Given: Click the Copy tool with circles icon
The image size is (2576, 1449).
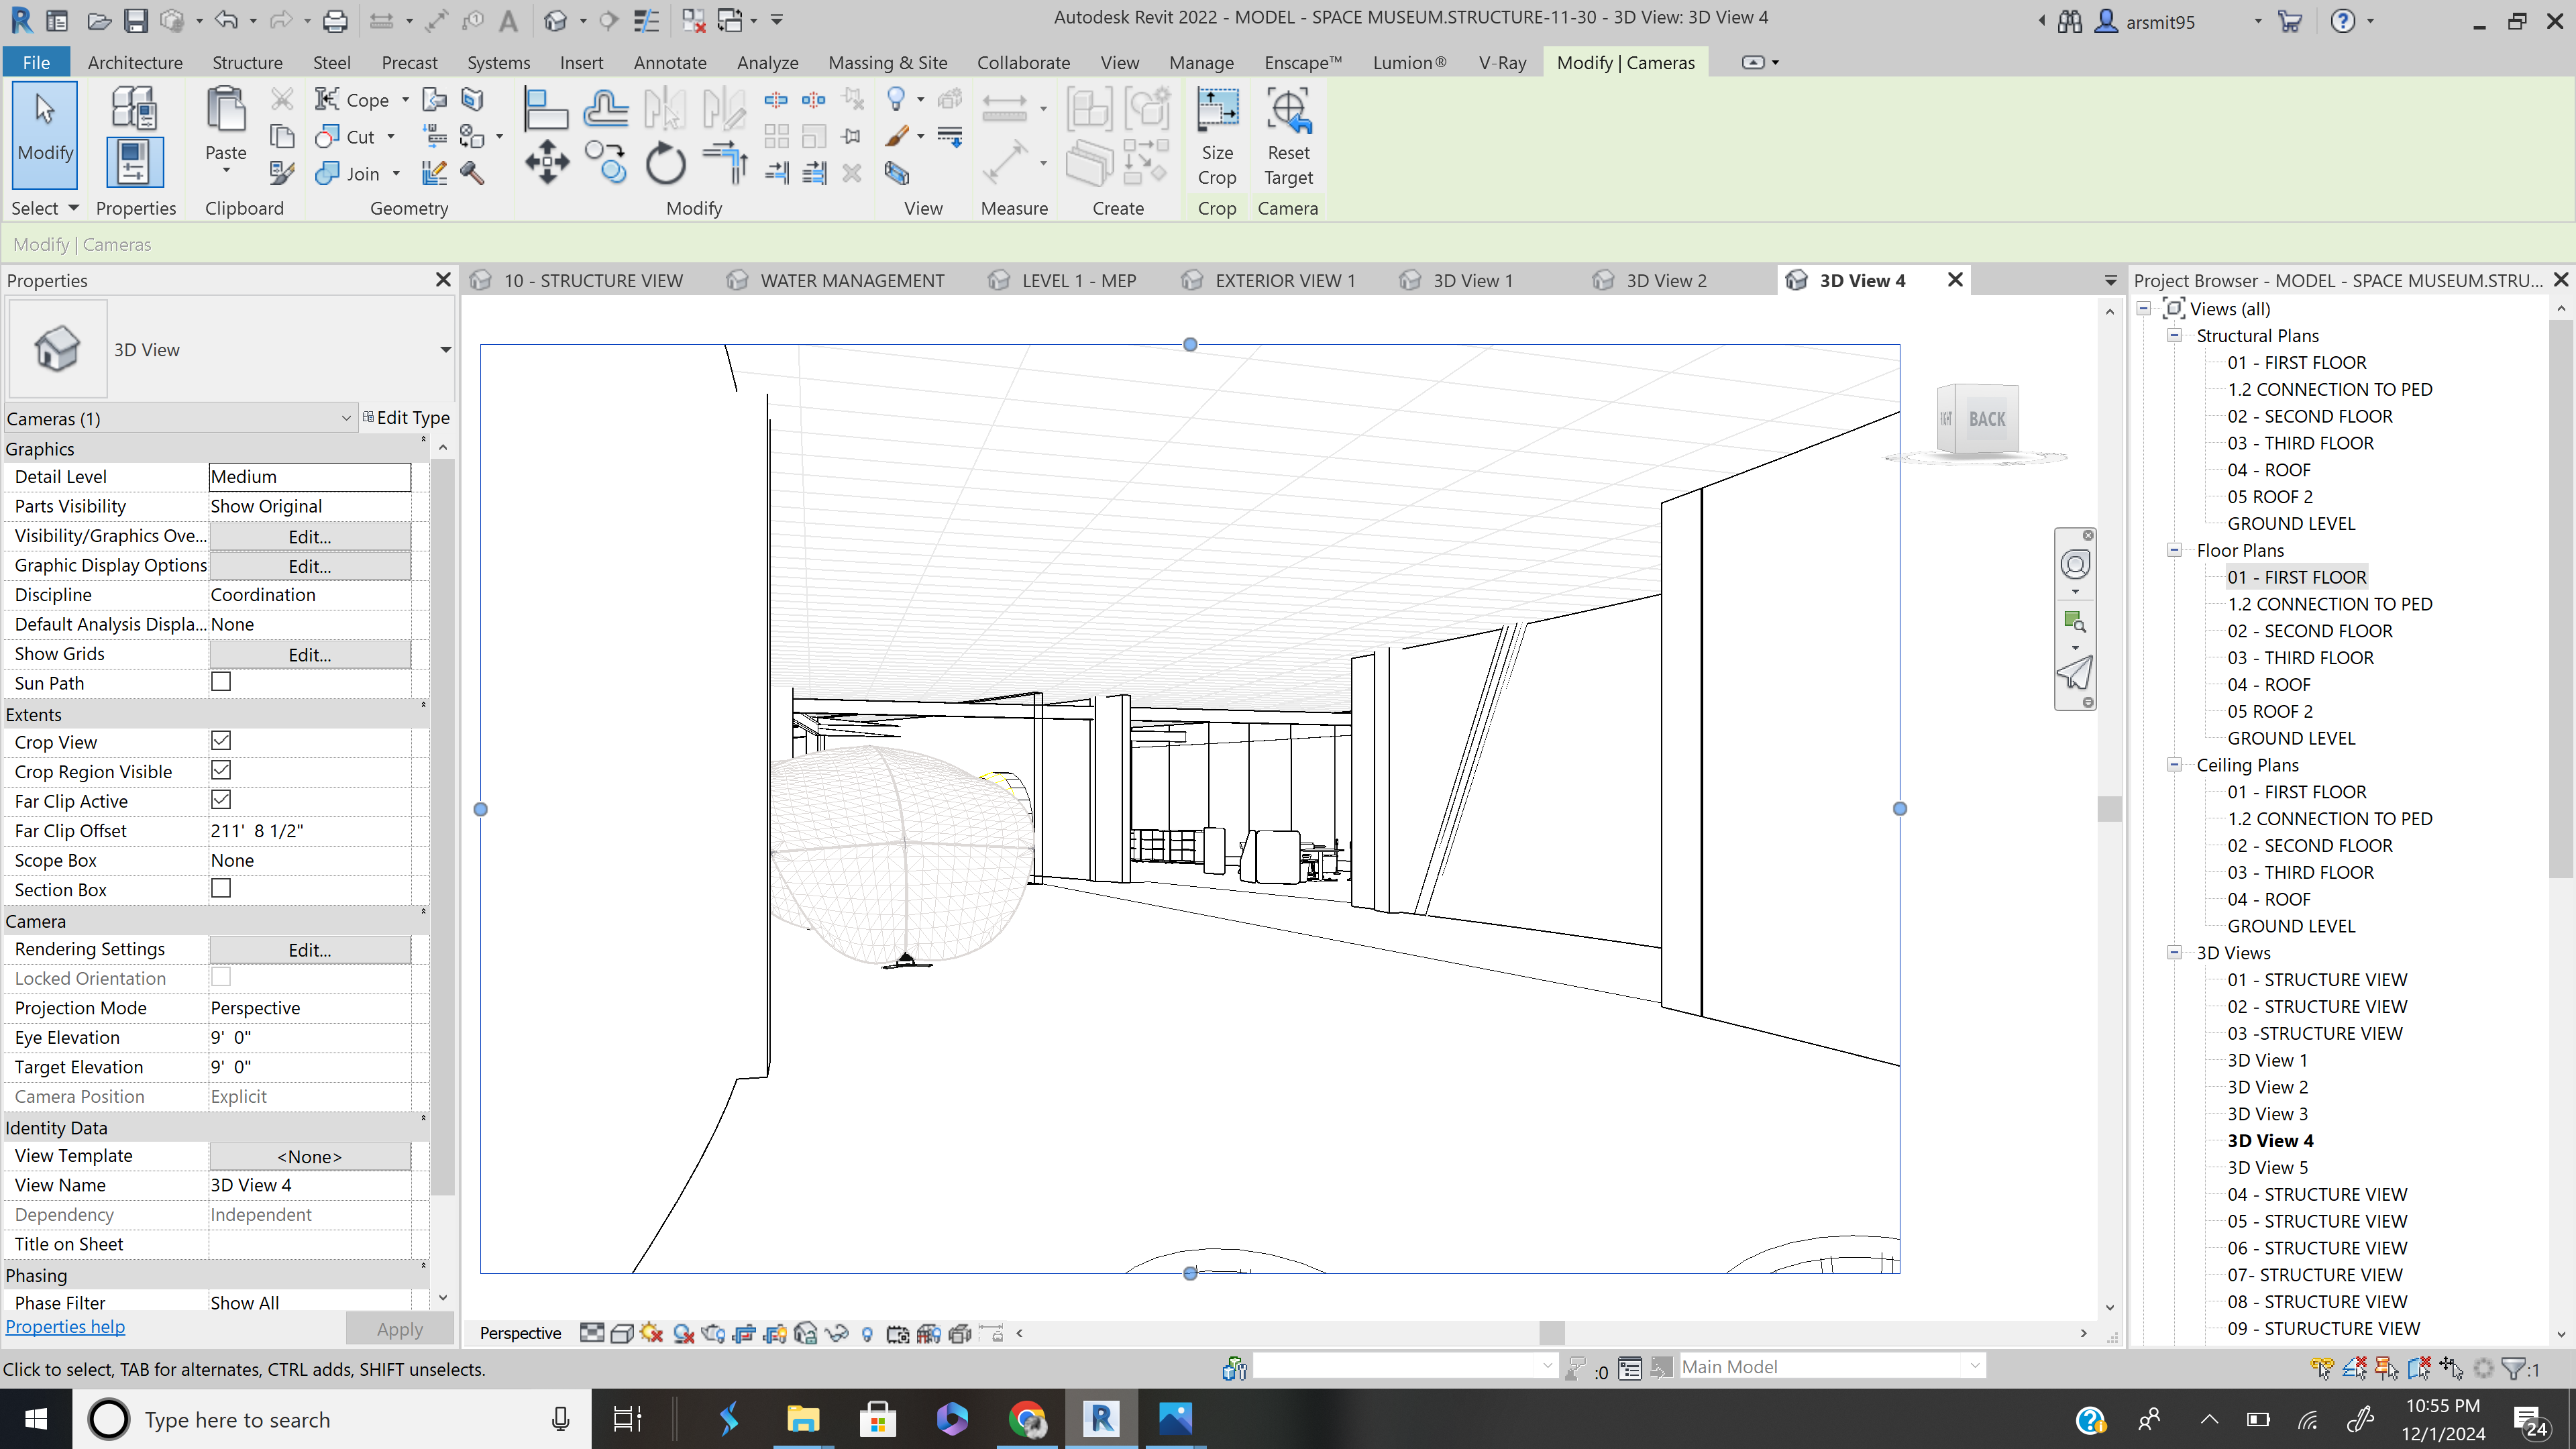Looking at the screenshot, I should click(606, 163).
